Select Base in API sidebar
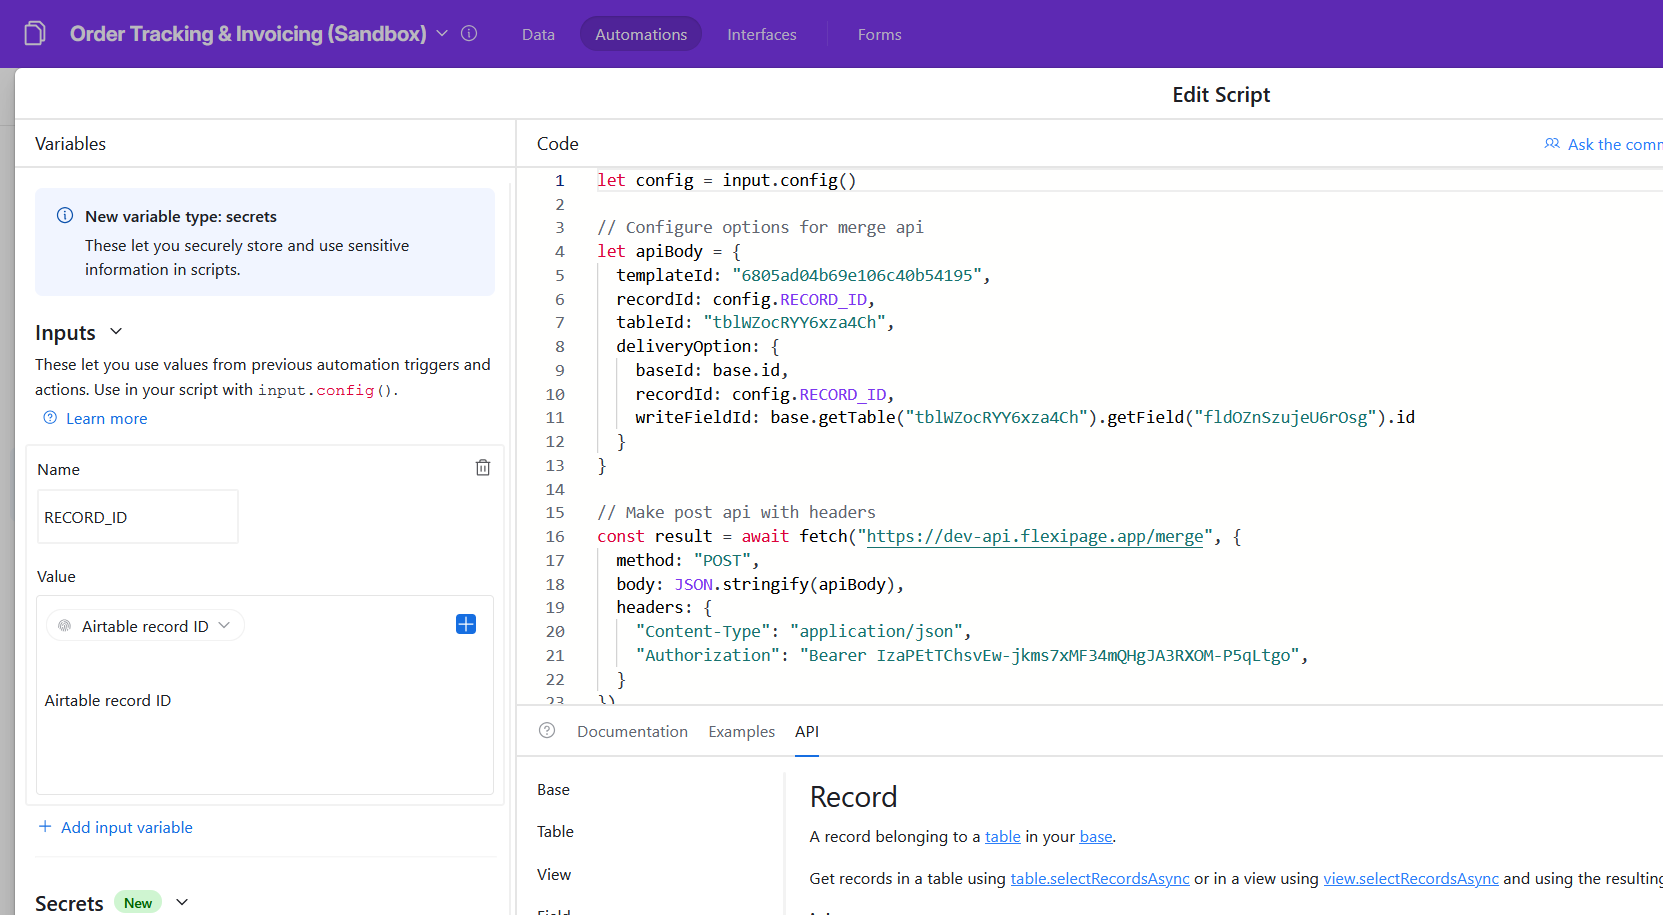The image size is (1663, 915). tap(553, 789)
